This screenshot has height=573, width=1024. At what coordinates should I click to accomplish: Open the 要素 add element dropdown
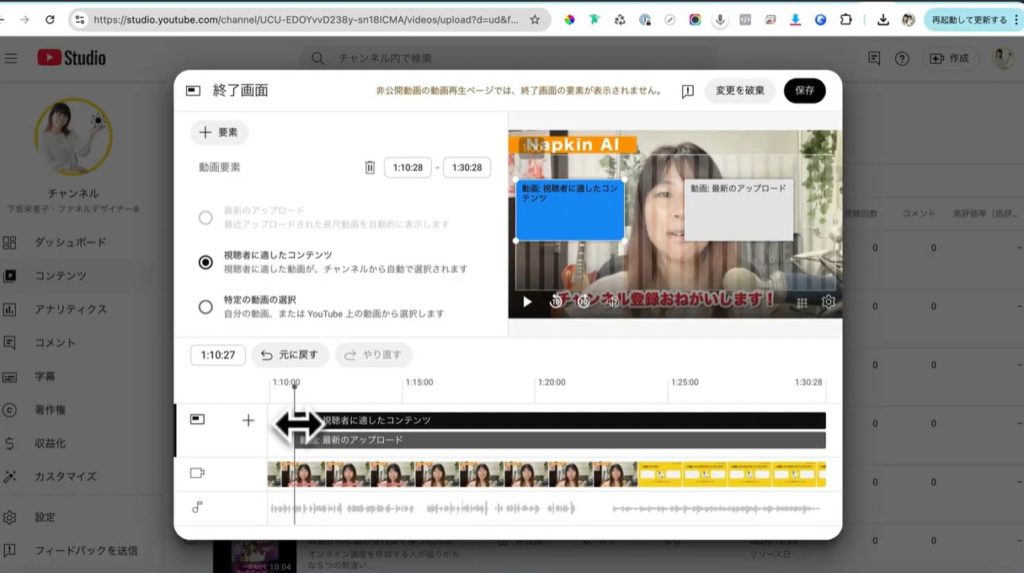(x=219, y=132)
